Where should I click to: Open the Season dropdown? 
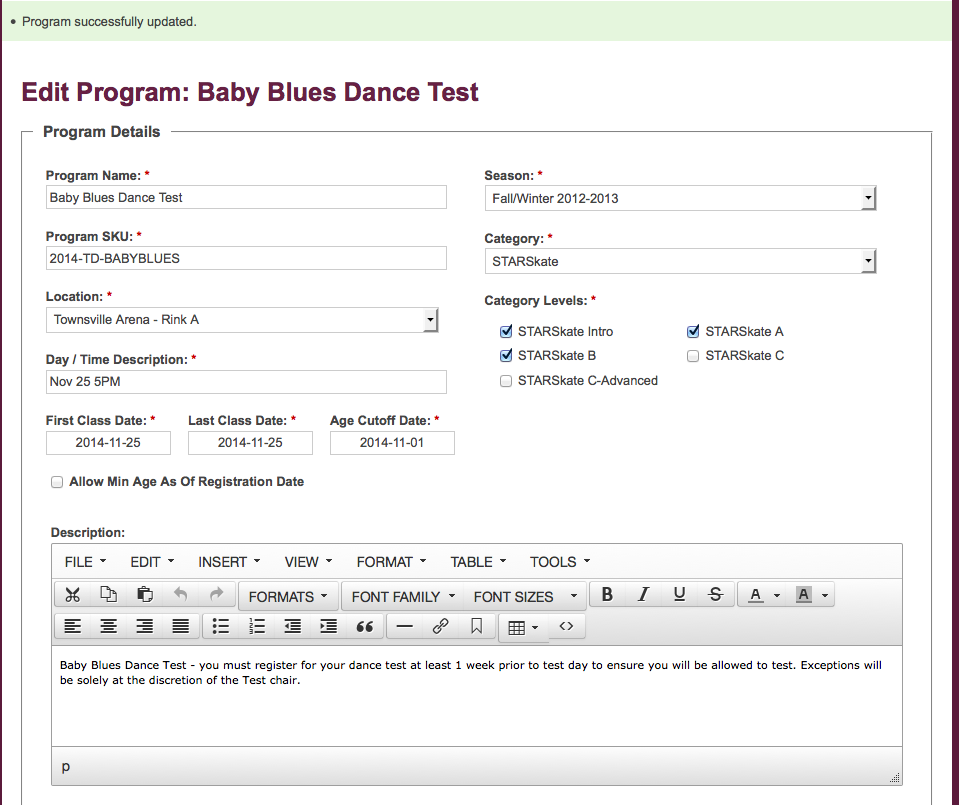[x=680, y=198]
